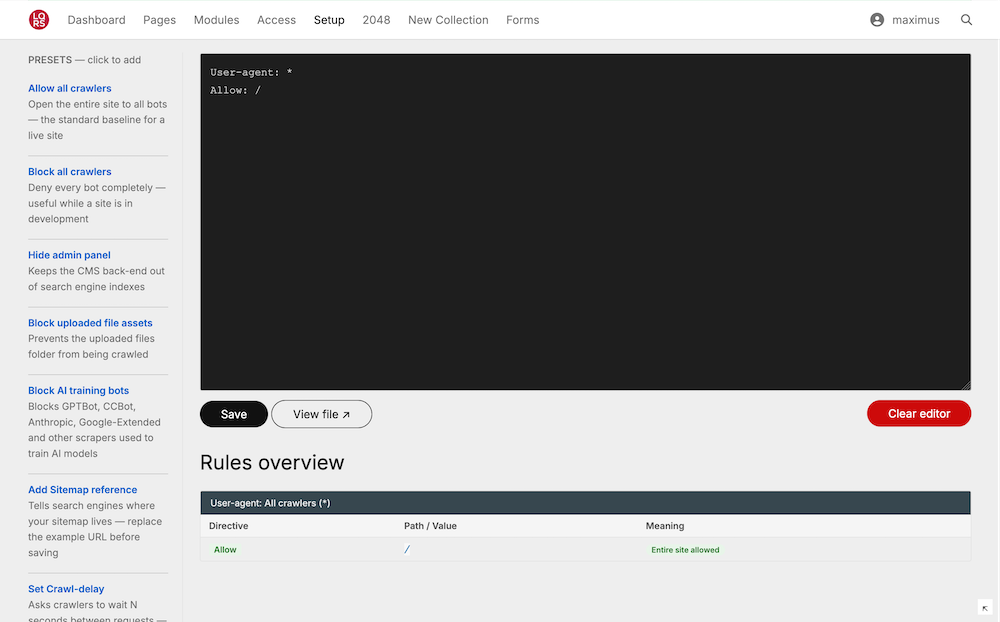Go to the Pages menu
The image size is (1000, 622).
pos(159,20)
